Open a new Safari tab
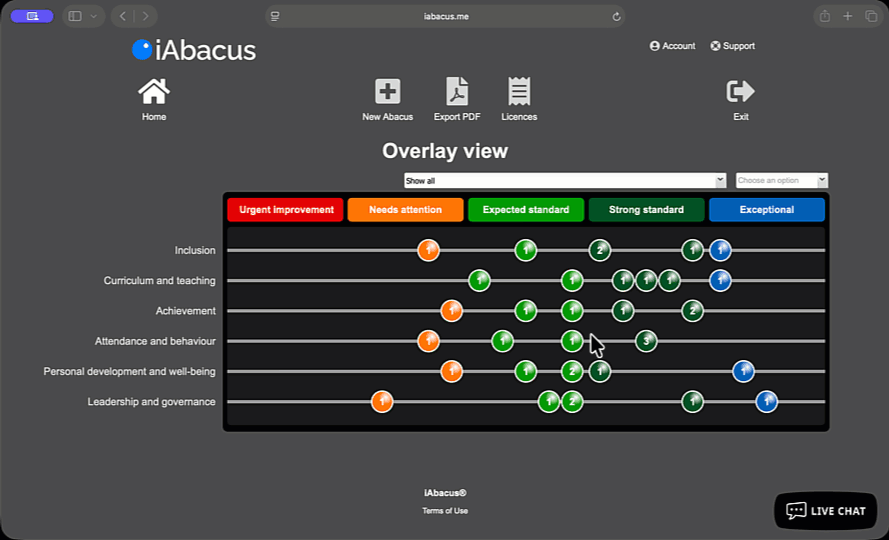889x540 pixels. pyautogui.click(x=848, y=16)
